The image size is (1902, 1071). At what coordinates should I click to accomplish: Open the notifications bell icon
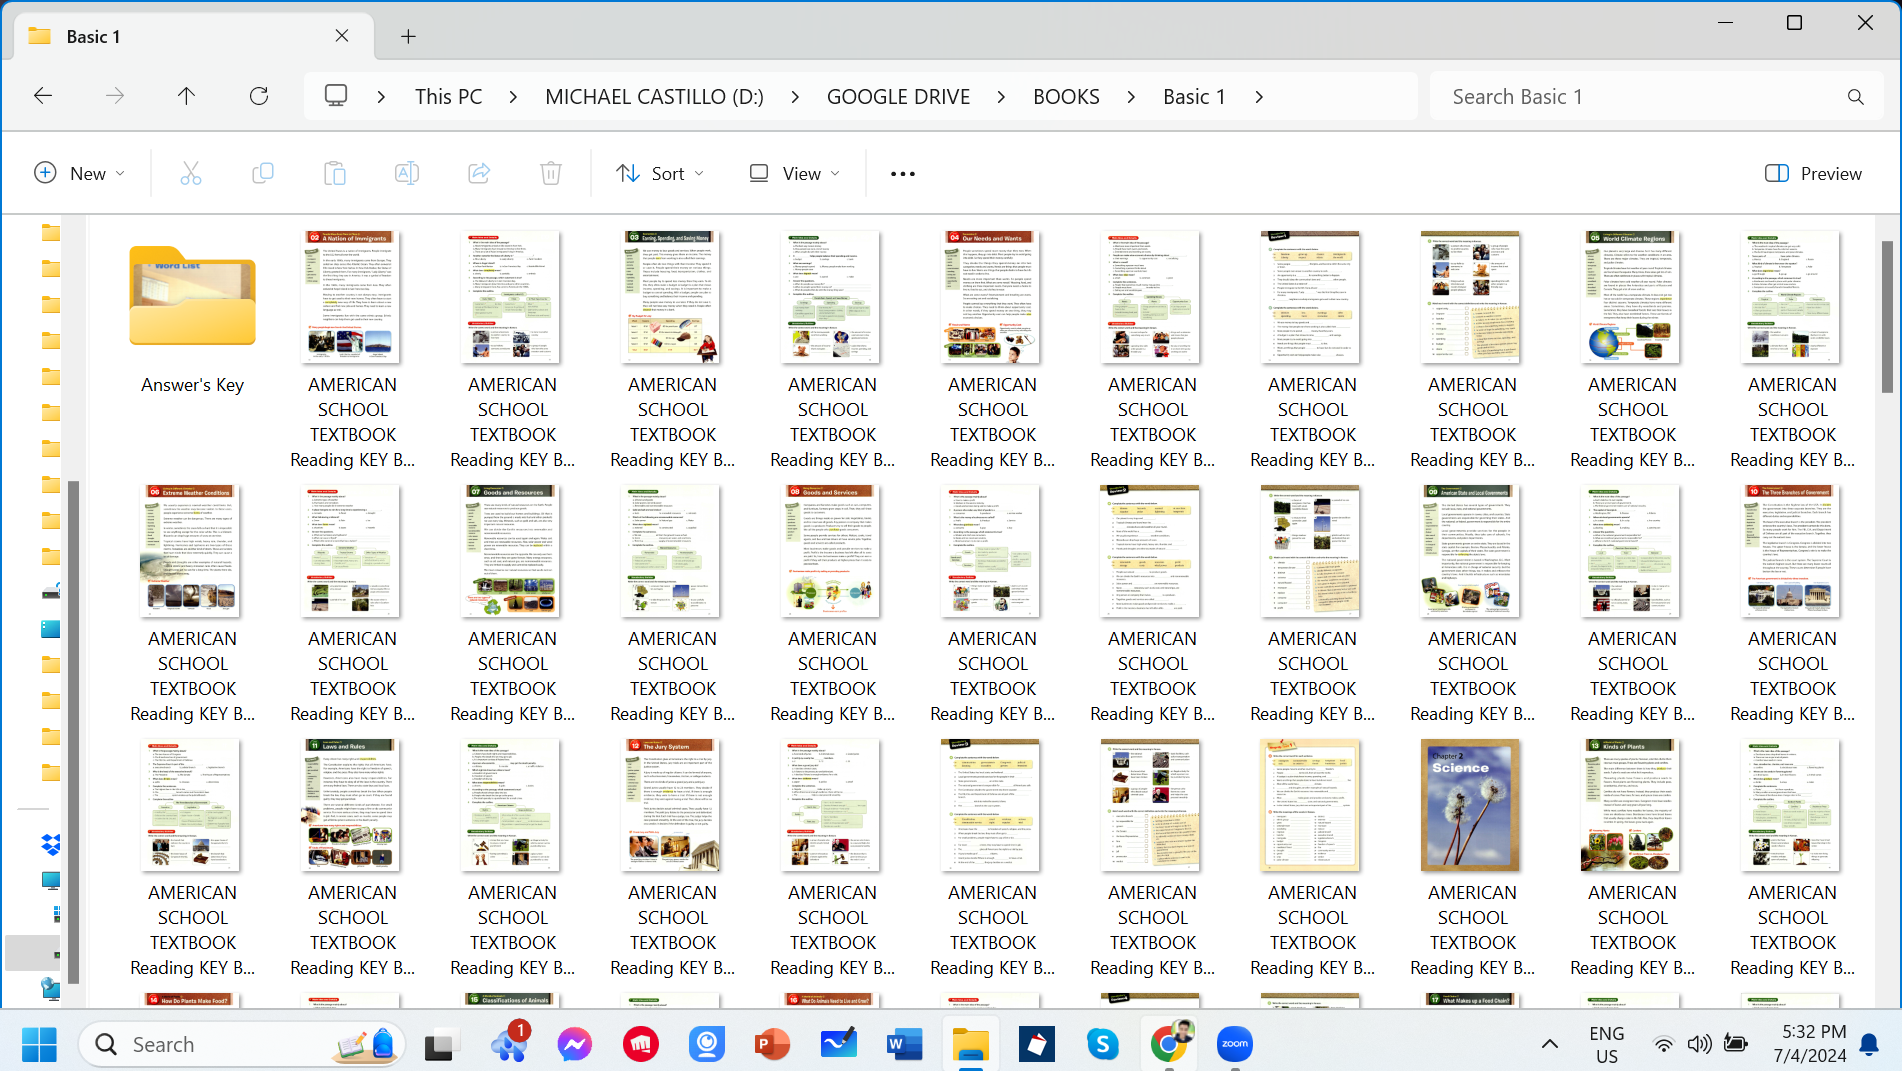[x=1869, y=1044]
